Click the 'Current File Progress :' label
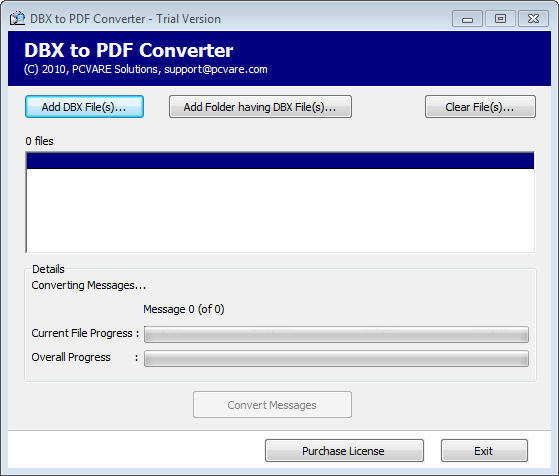 click(85, 333)
